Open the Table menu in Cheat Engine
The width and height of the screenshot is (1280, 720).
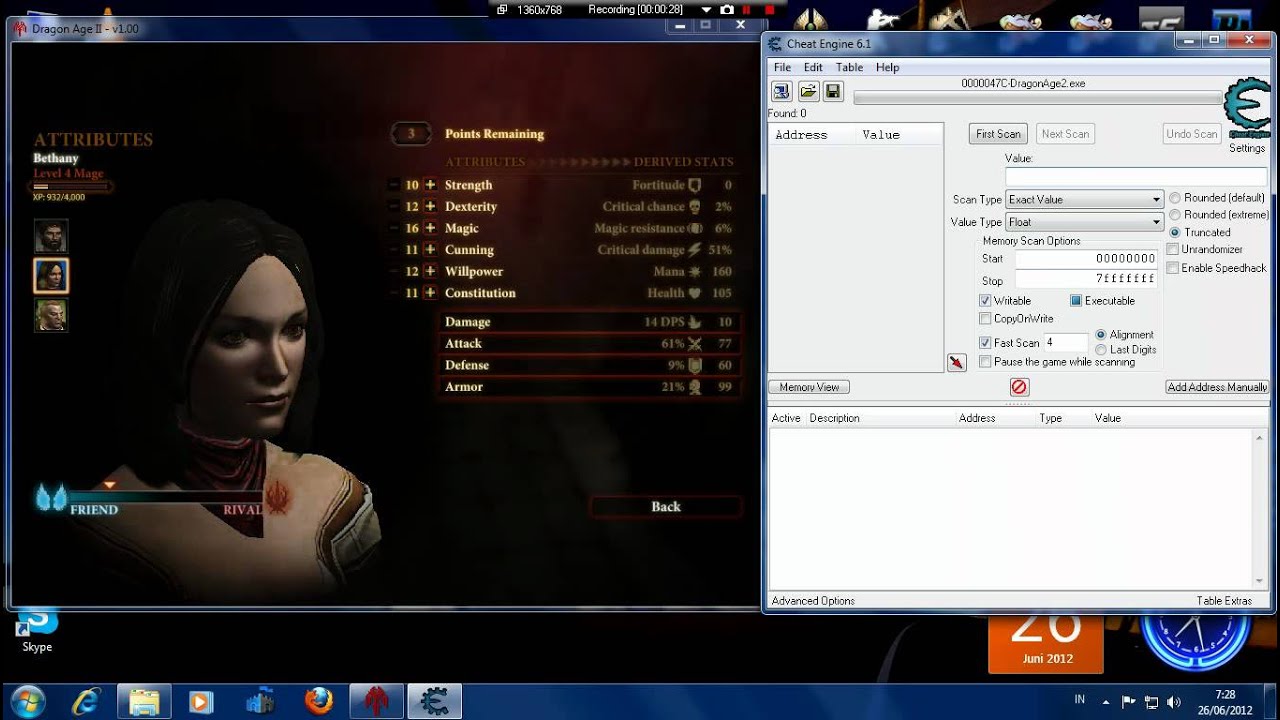pyautogui.click(x=849, y=67)
